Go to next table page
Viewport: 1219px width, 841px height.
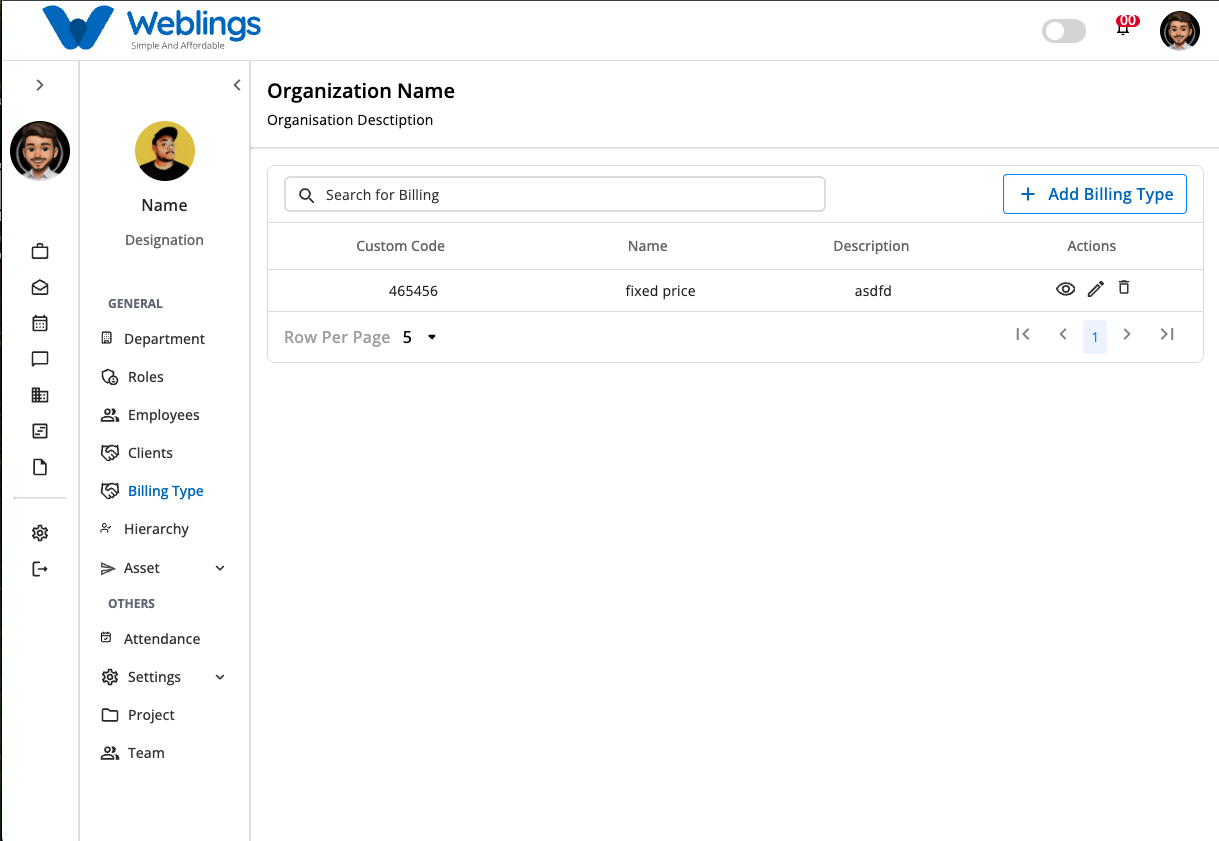point(1127,334)
